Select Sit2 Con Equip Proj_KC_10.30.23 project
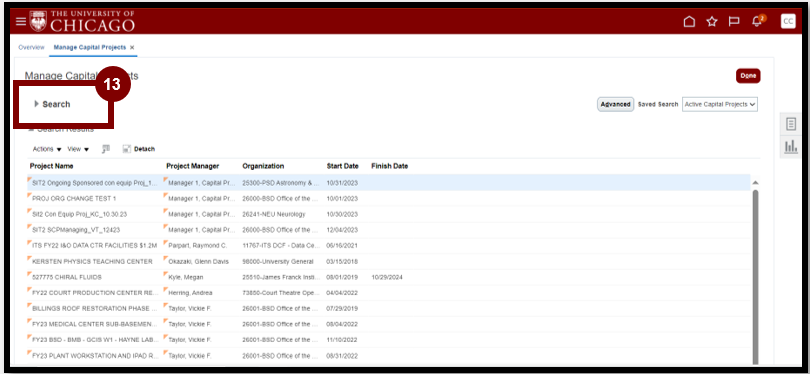The image size is (810, 374). pyautogui.click(x=80, y=214)
